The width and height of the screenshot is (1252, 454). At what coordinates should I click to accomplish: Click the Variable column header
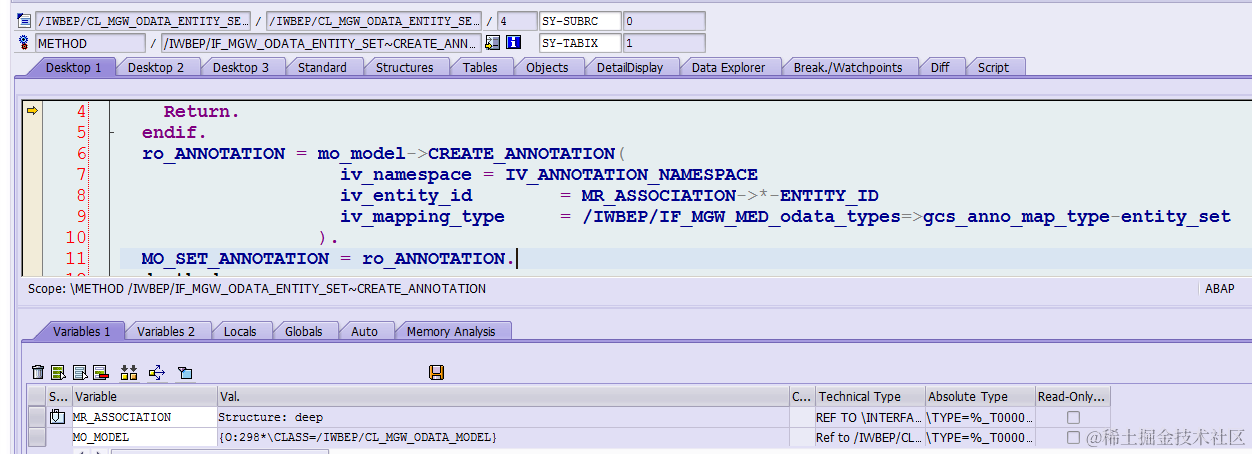(x=144, y=397)
